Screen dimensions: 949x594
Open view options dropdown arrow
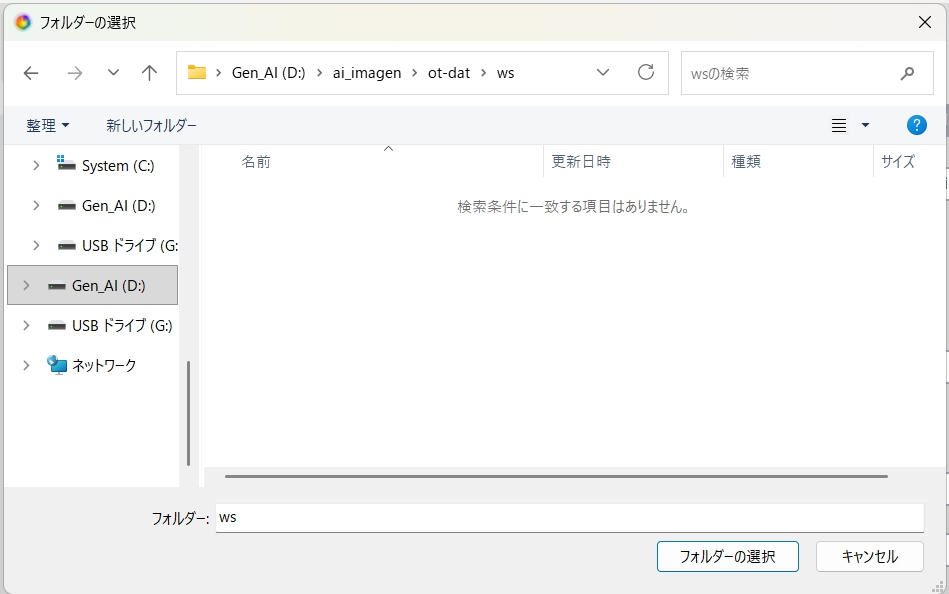pos(865,125)
